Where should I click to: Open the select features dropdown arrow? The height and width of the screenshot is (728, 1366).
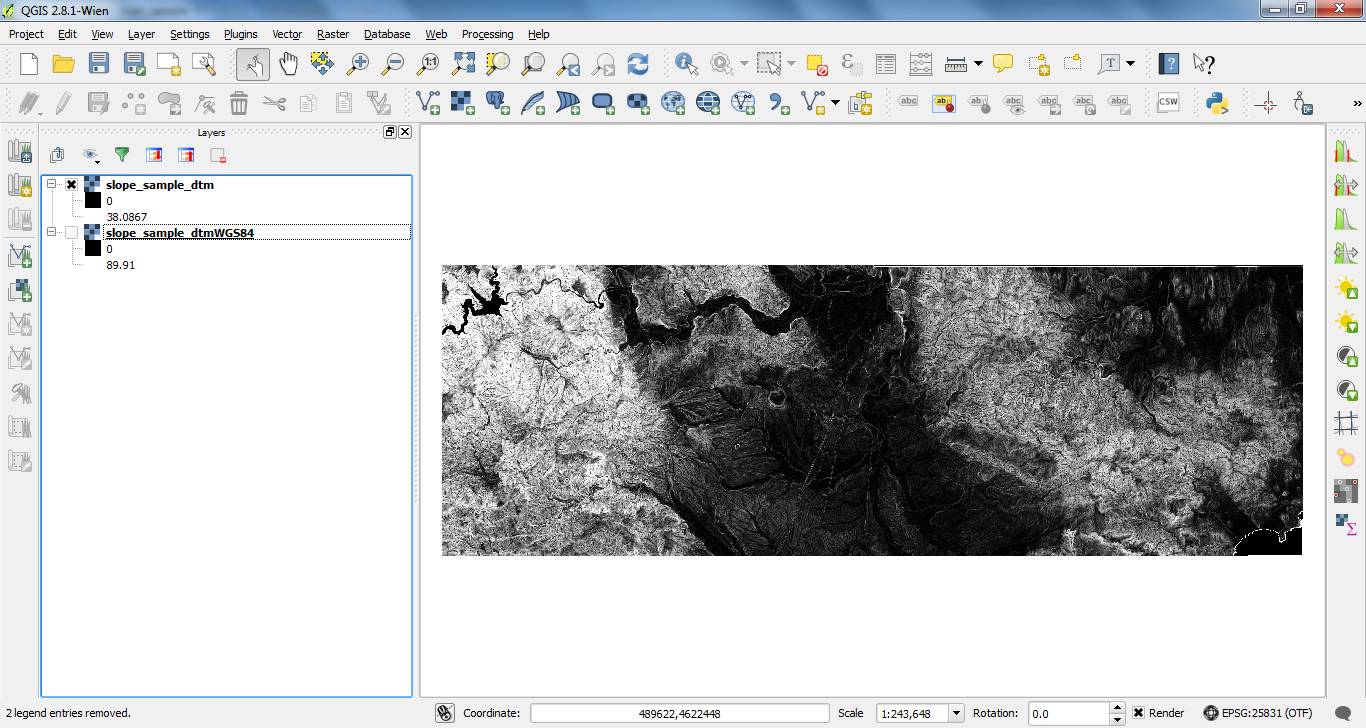(x=791, y=64)
